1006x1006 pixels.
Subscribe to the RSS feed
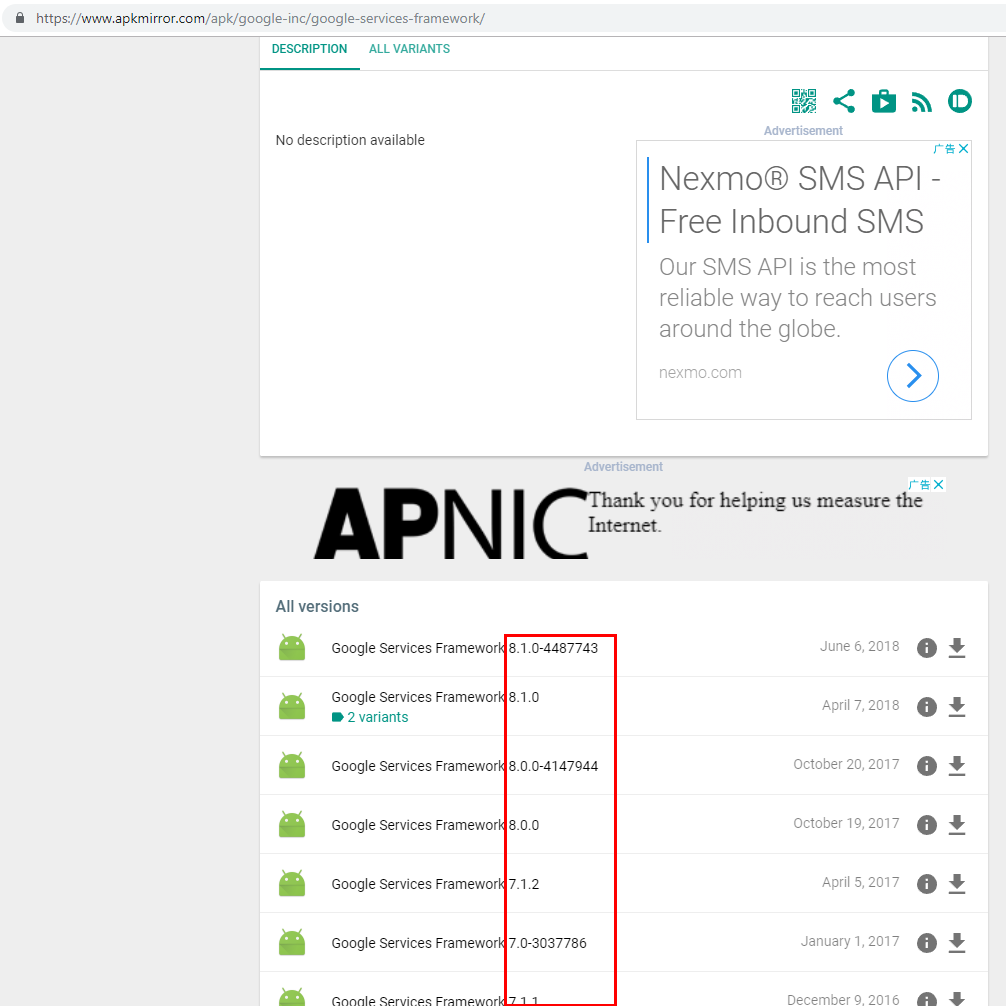coord(921,100)
